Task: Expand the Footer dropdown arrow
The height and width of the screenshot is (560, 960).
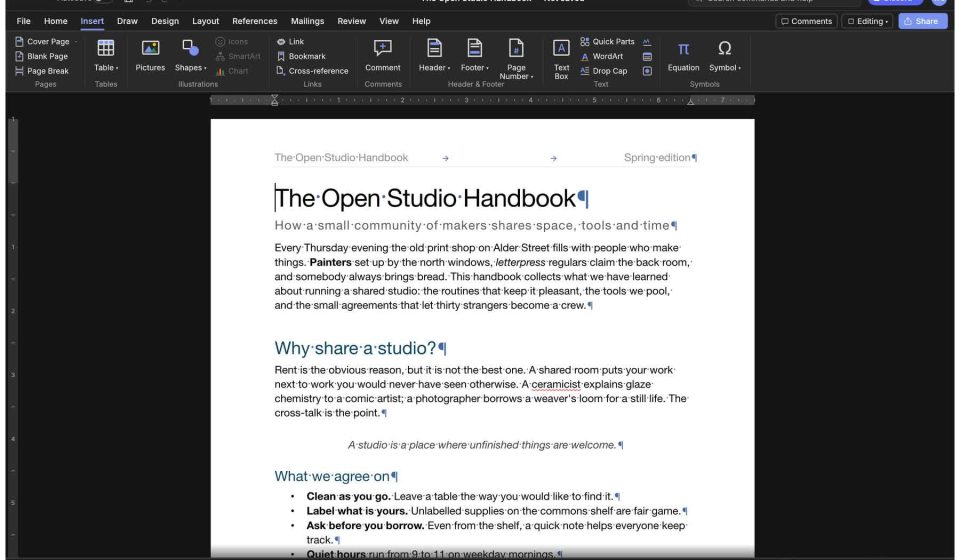Action: (487, 68)
